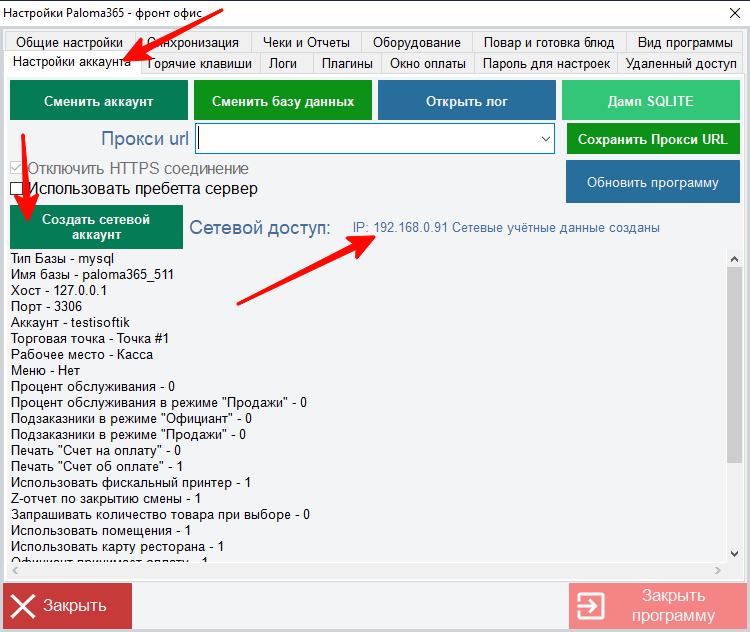Image resolution: width=750 pixels, height=632 pixels.
Task: Select the line Рабочее место - Касса
Action: click(x=82, y=355)
